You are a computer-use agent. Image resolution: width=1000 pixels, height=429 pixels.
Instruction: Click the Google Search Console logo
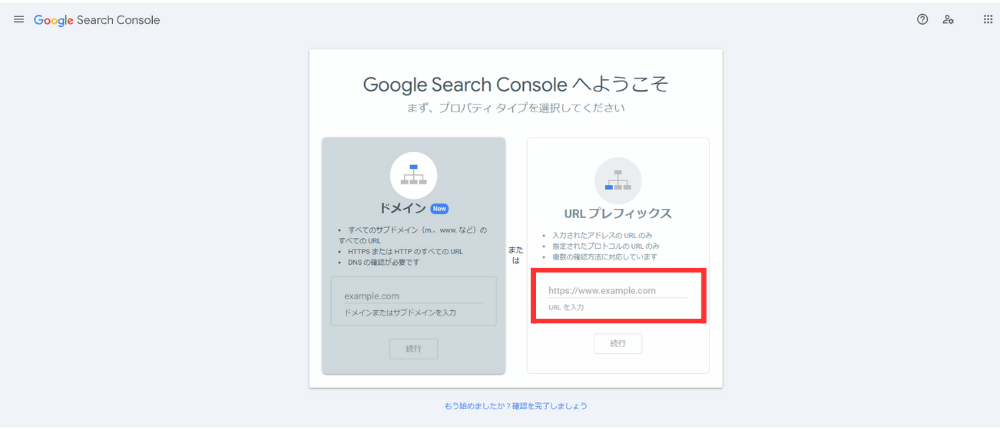pos(97,20)
